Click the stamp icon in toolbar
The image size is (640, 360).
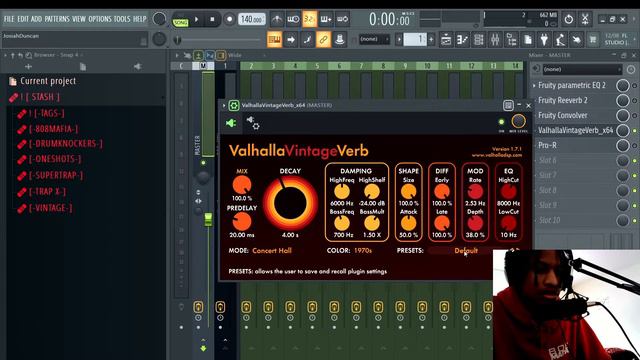tap(340, 40)
